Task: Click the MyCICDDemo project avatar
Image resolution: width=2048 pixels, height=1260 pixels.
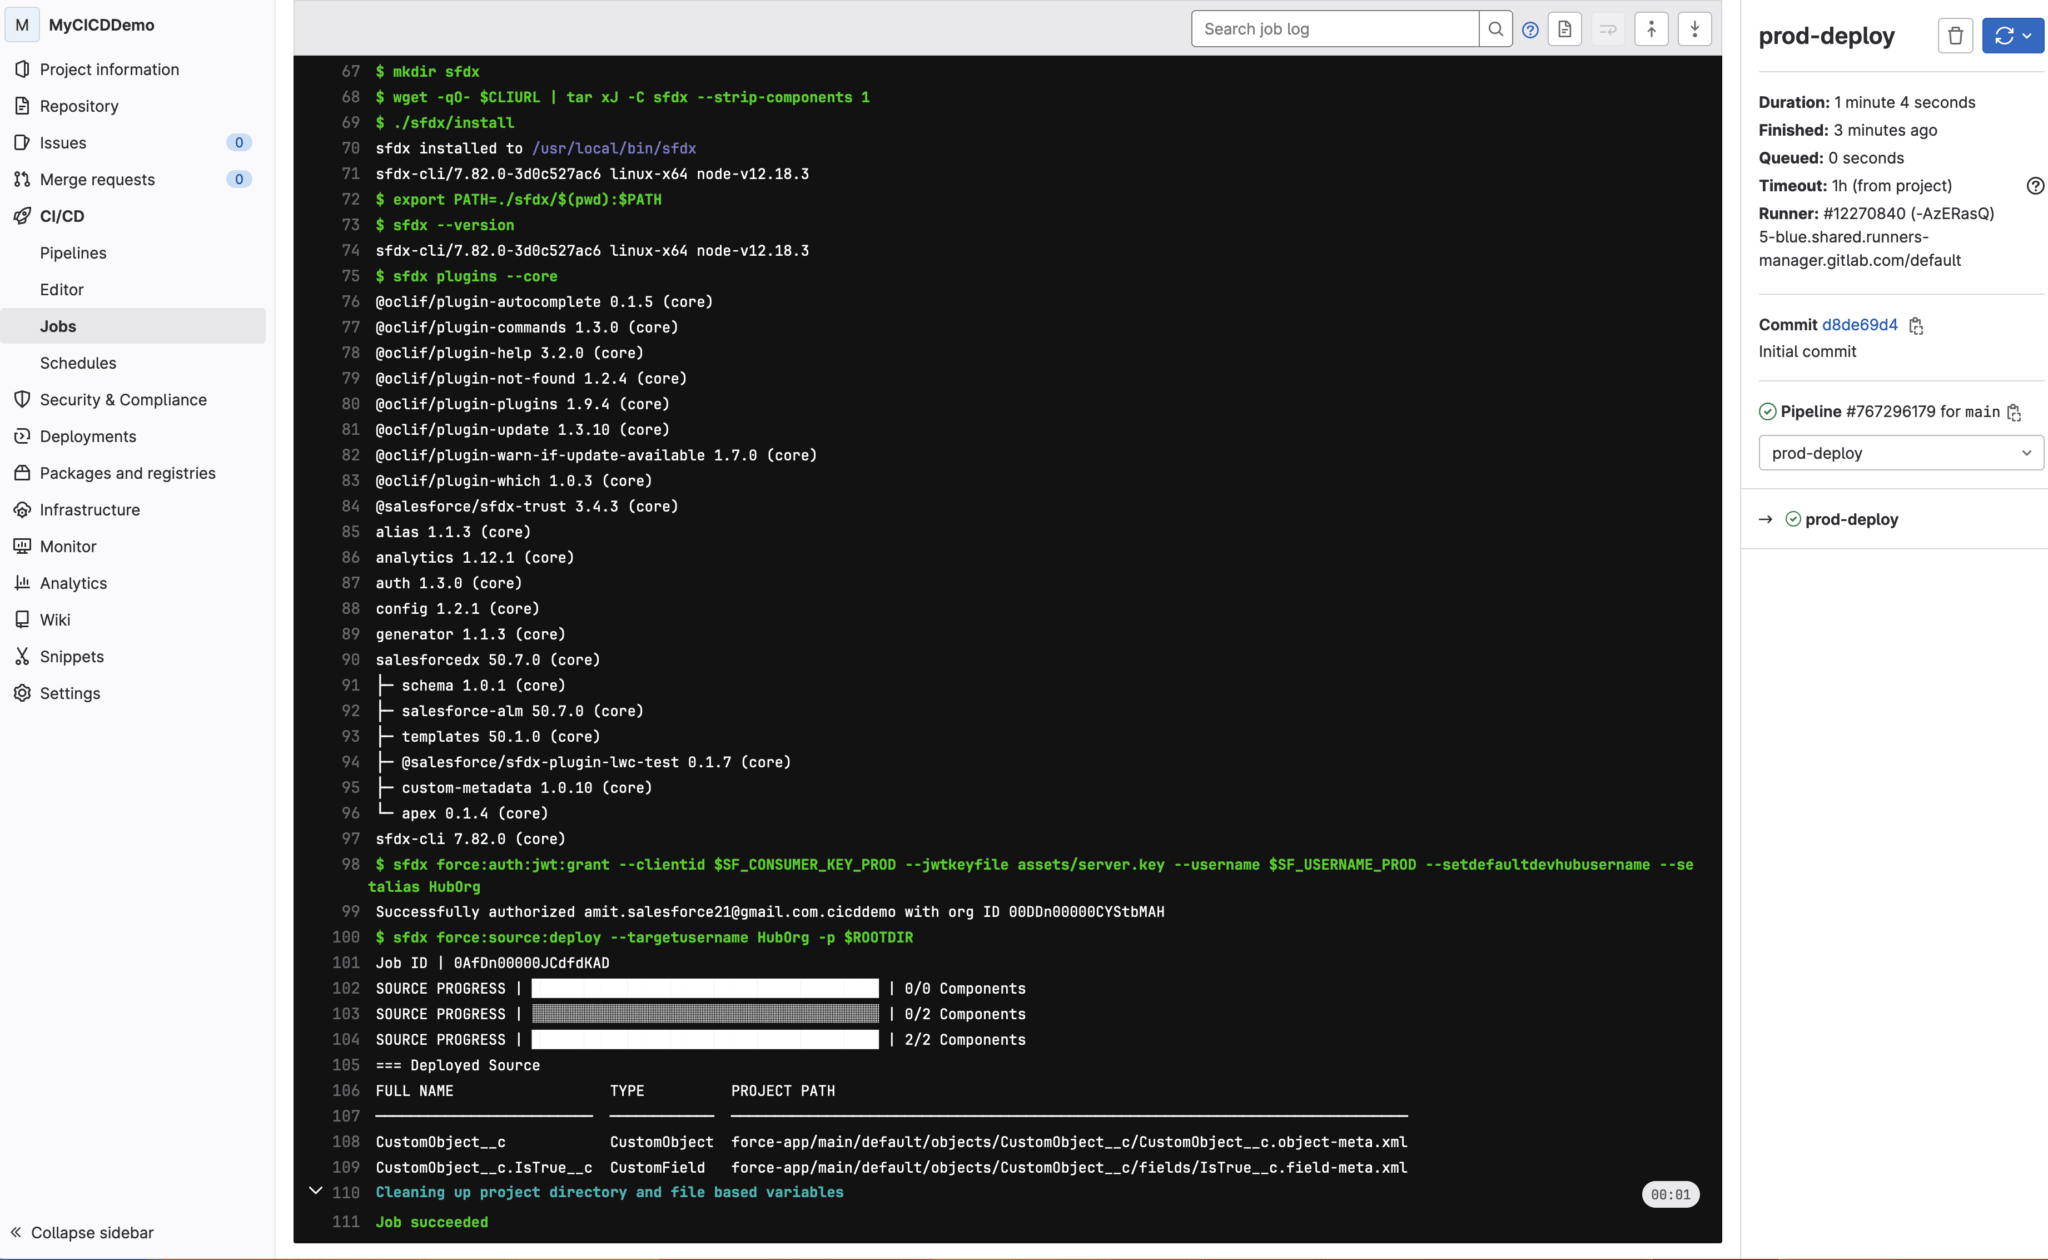Action: 21,24
